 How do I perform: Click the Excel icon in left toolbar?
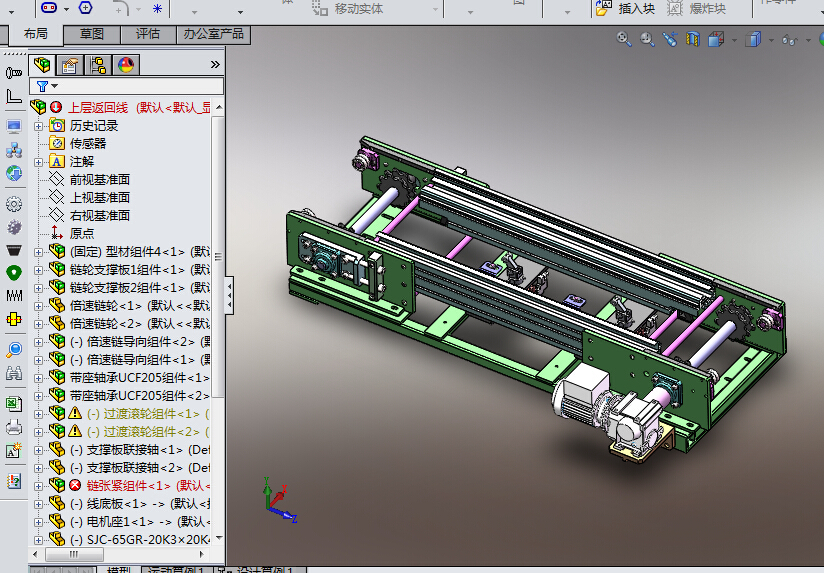[14, 404]
